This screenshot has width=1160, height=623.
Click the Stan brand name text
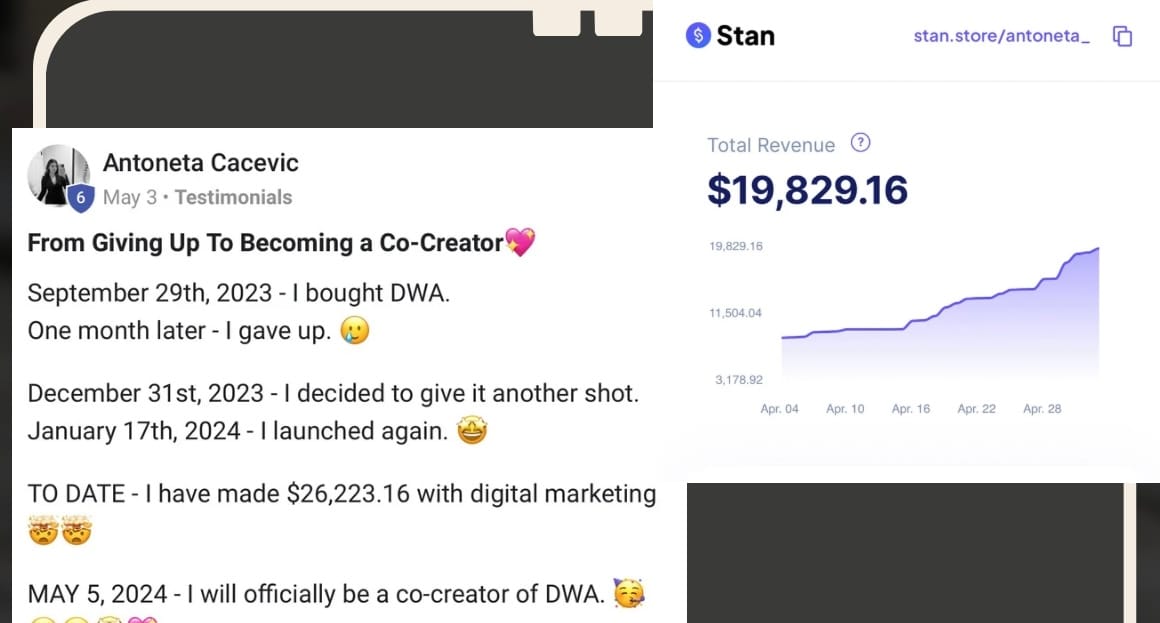tap(745, 36)
